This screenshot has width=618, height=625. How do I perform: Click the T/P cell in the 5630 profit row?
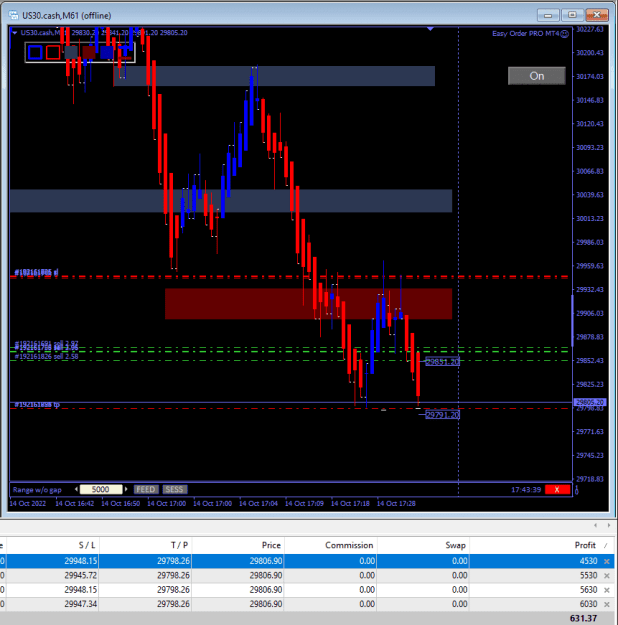point(173,590)
